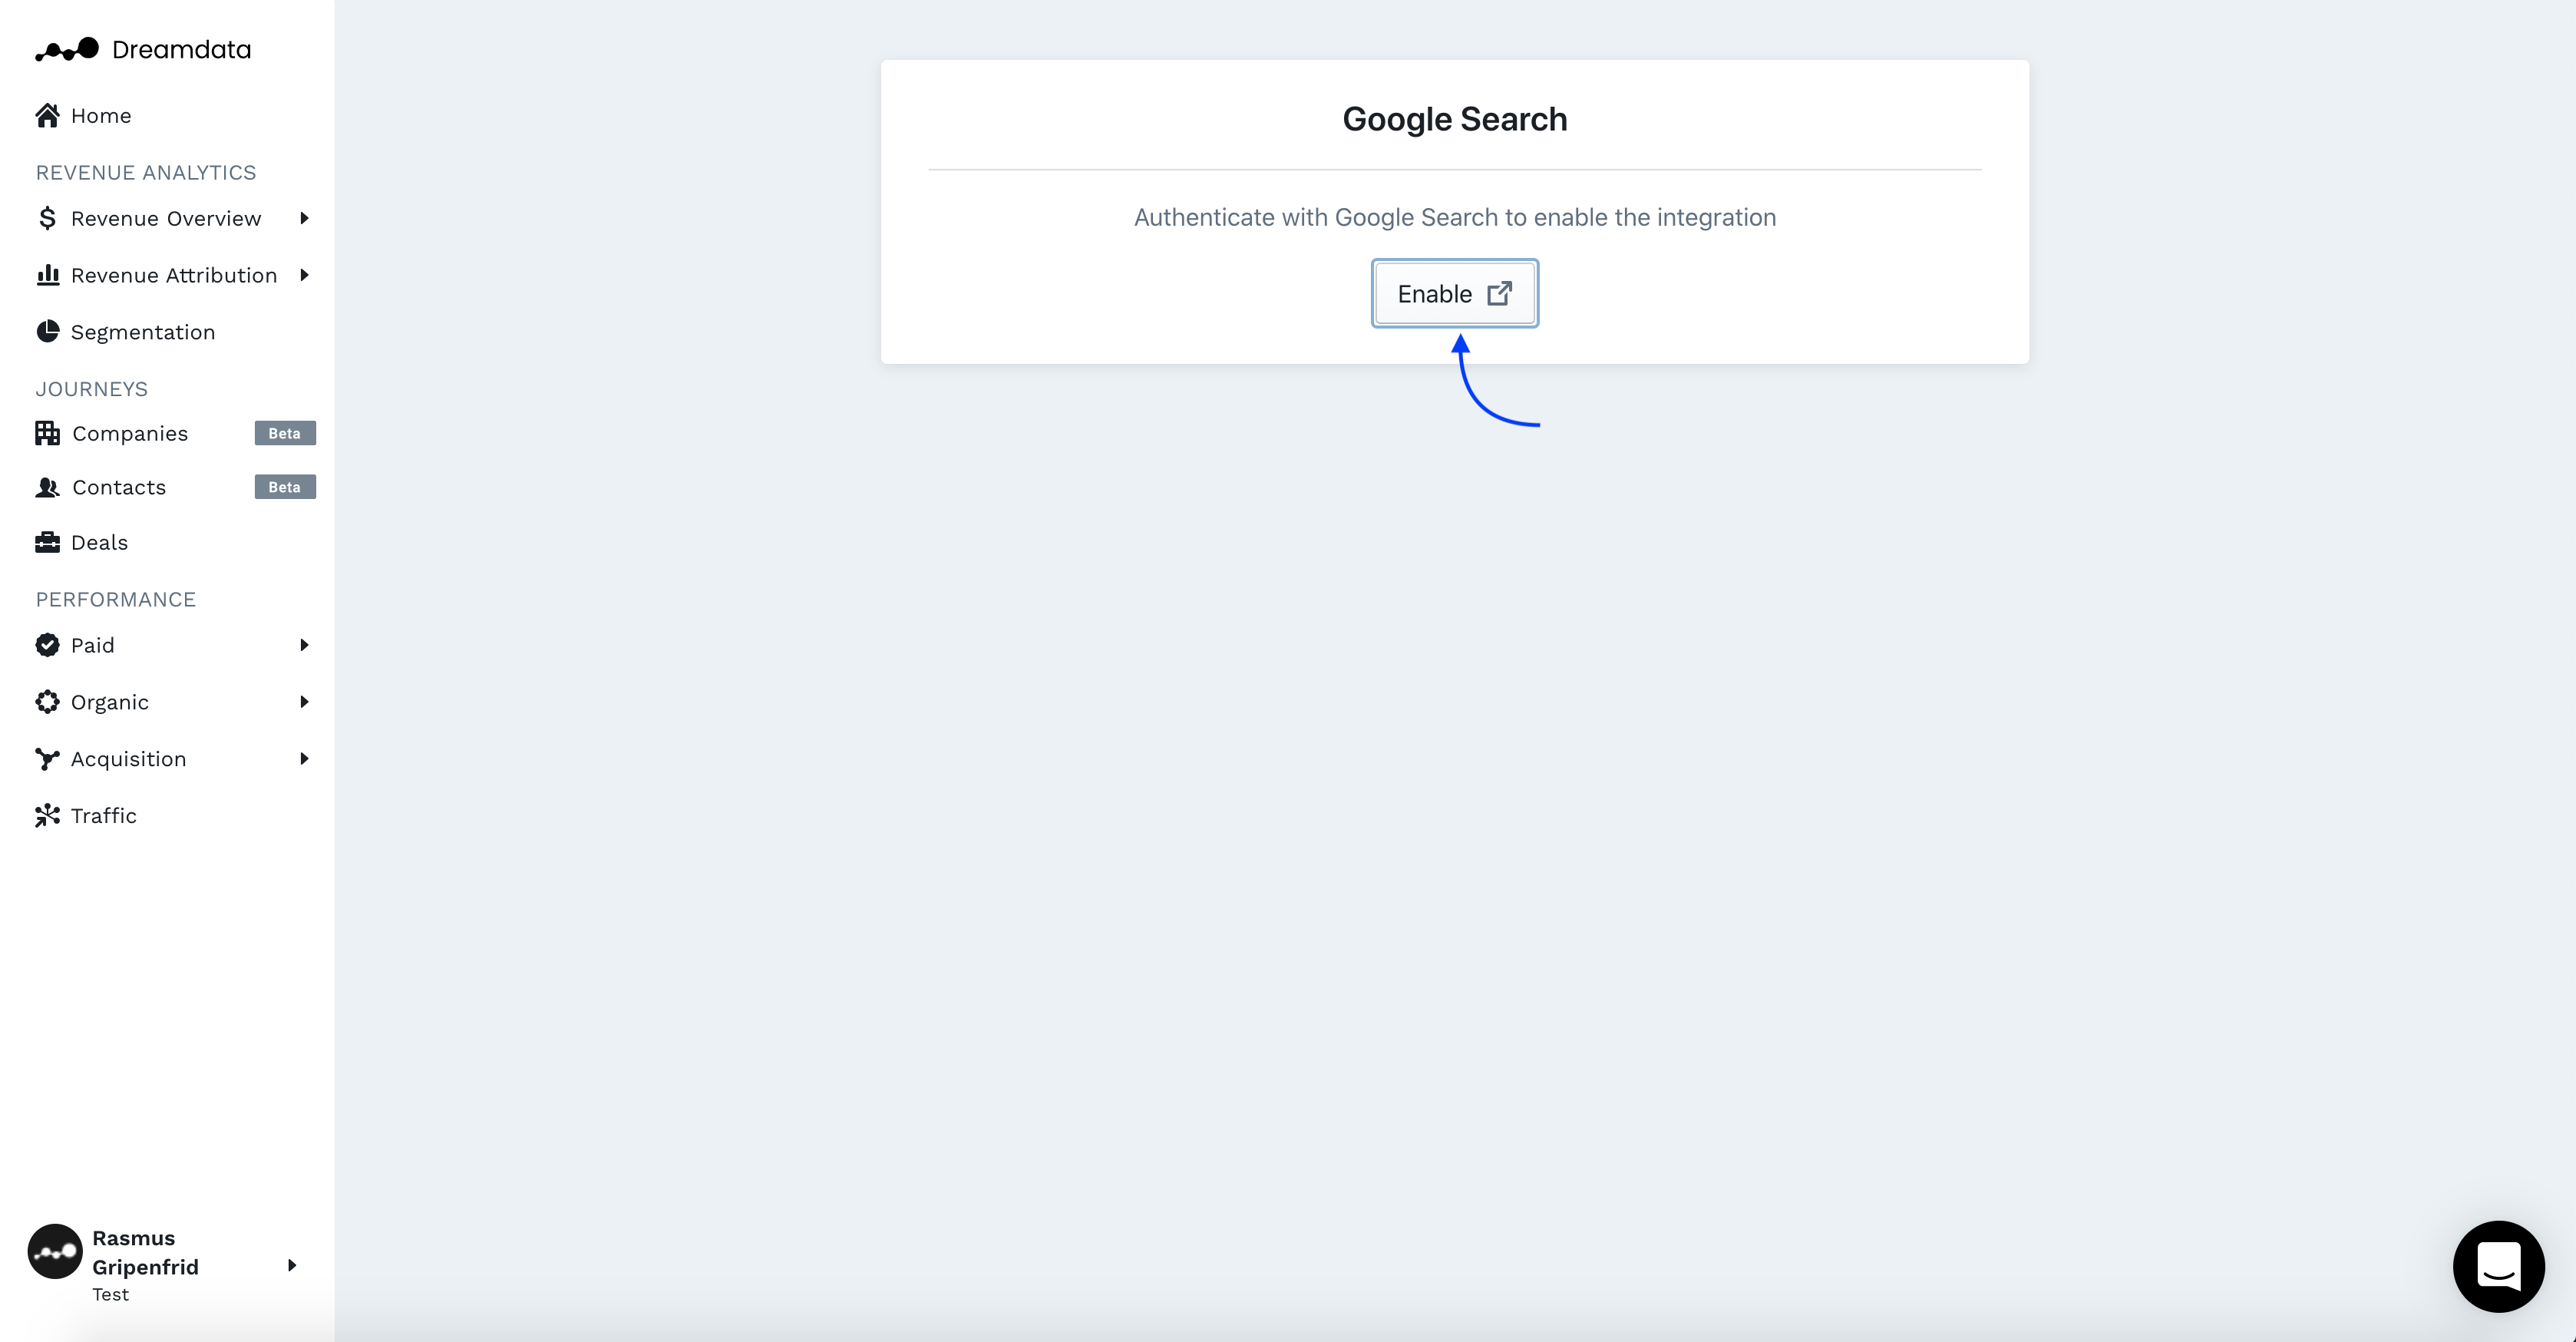Open the Rasmus Gripenfrid account menu arrow
Viewport: 2576px width, 1342px height.
[x=292, y=1266]
